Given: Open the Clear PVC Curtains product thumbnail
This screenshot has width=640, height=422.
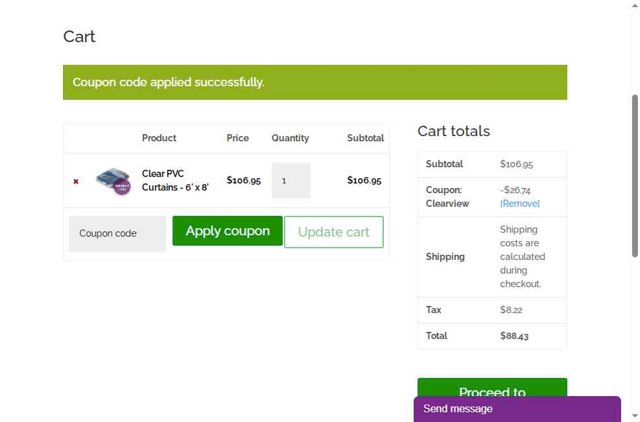Looking at the screenshot, I should tap(113, 181).
